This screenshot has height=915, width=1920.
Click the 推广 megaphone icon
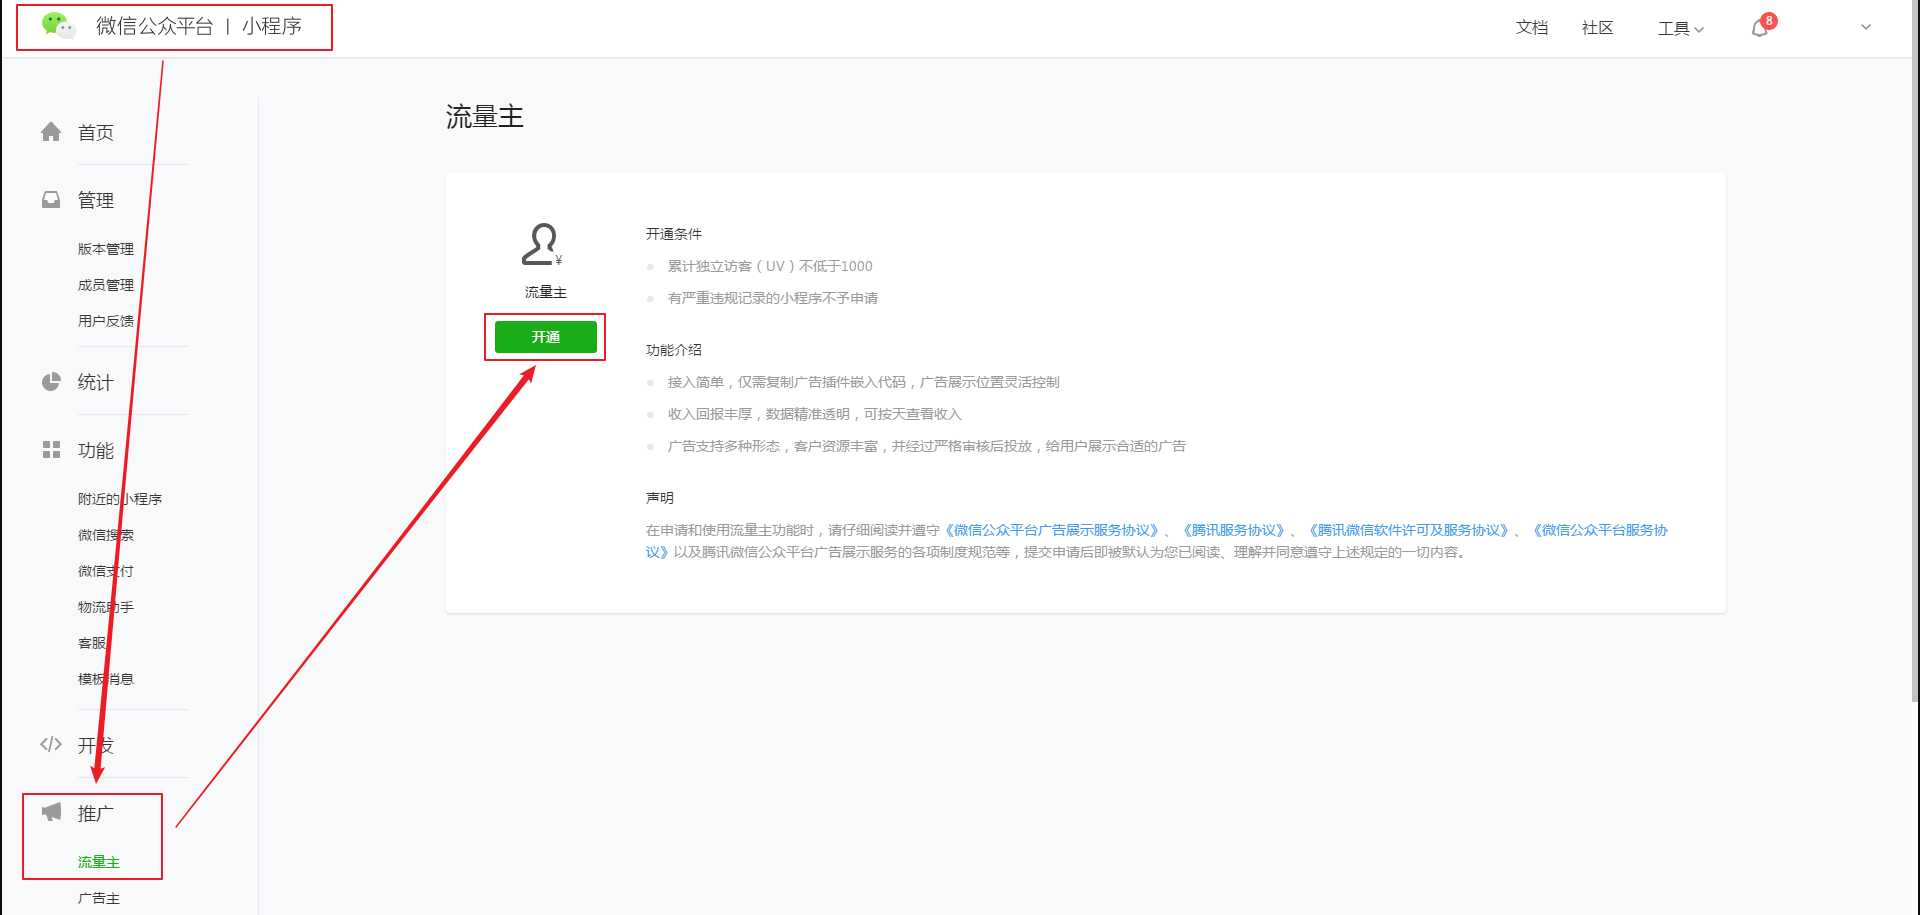coord(51,812)
